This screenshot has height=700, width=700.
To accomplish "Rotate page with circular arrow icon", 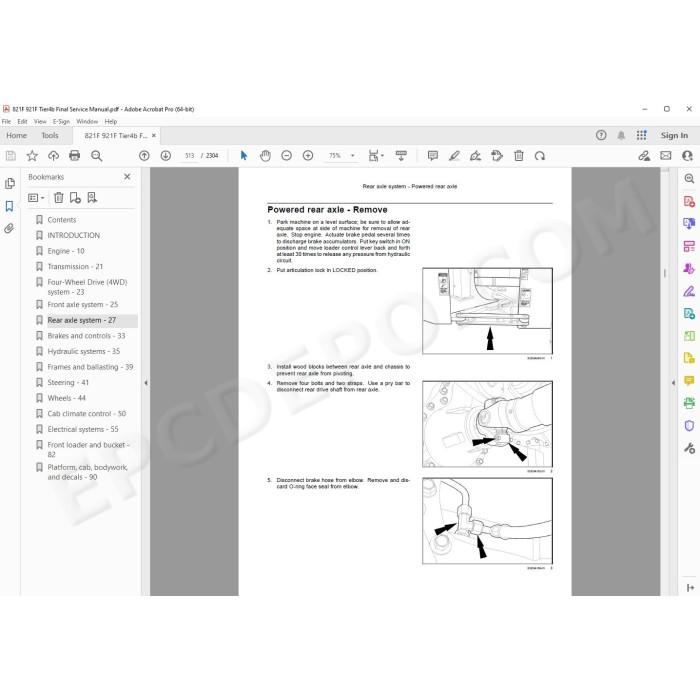I will tap(540, 156).
